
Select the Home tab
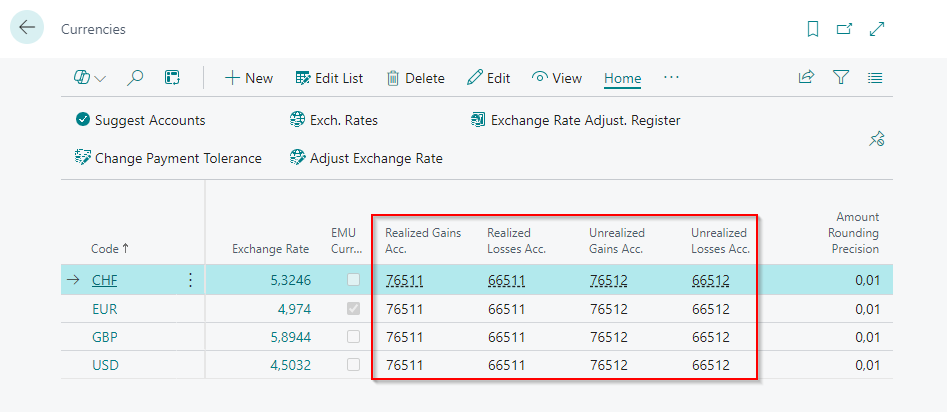622,78
